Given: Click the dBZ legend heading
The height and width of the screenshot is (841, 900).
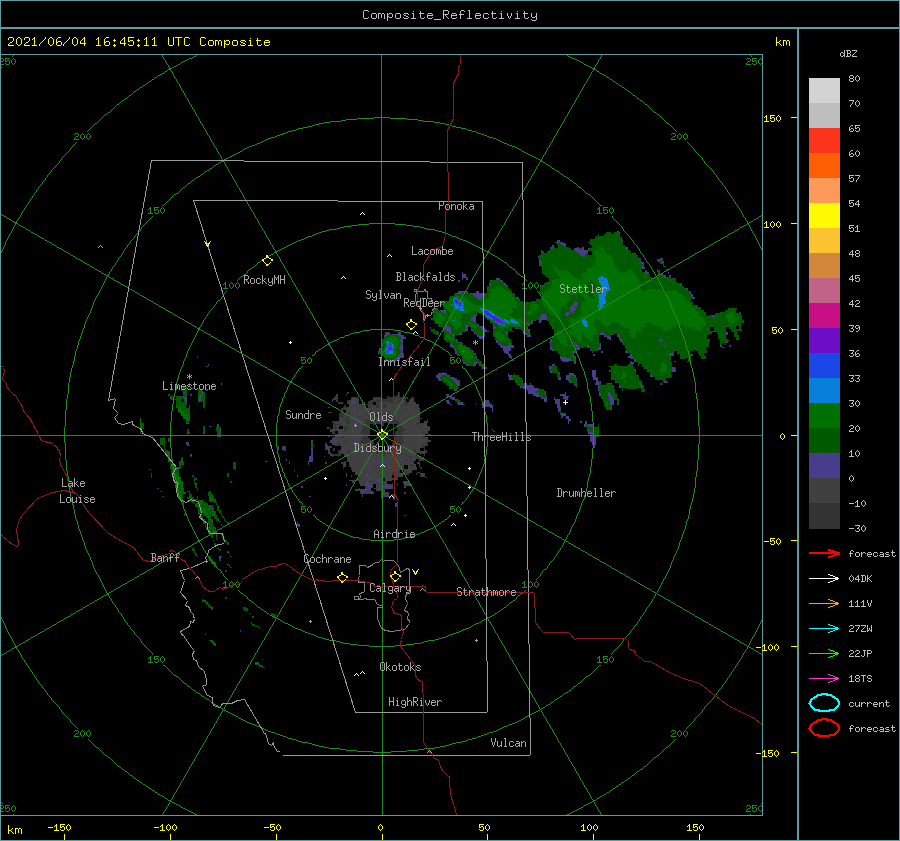Looking at the screenshot, I should click(x=848, y=53).
